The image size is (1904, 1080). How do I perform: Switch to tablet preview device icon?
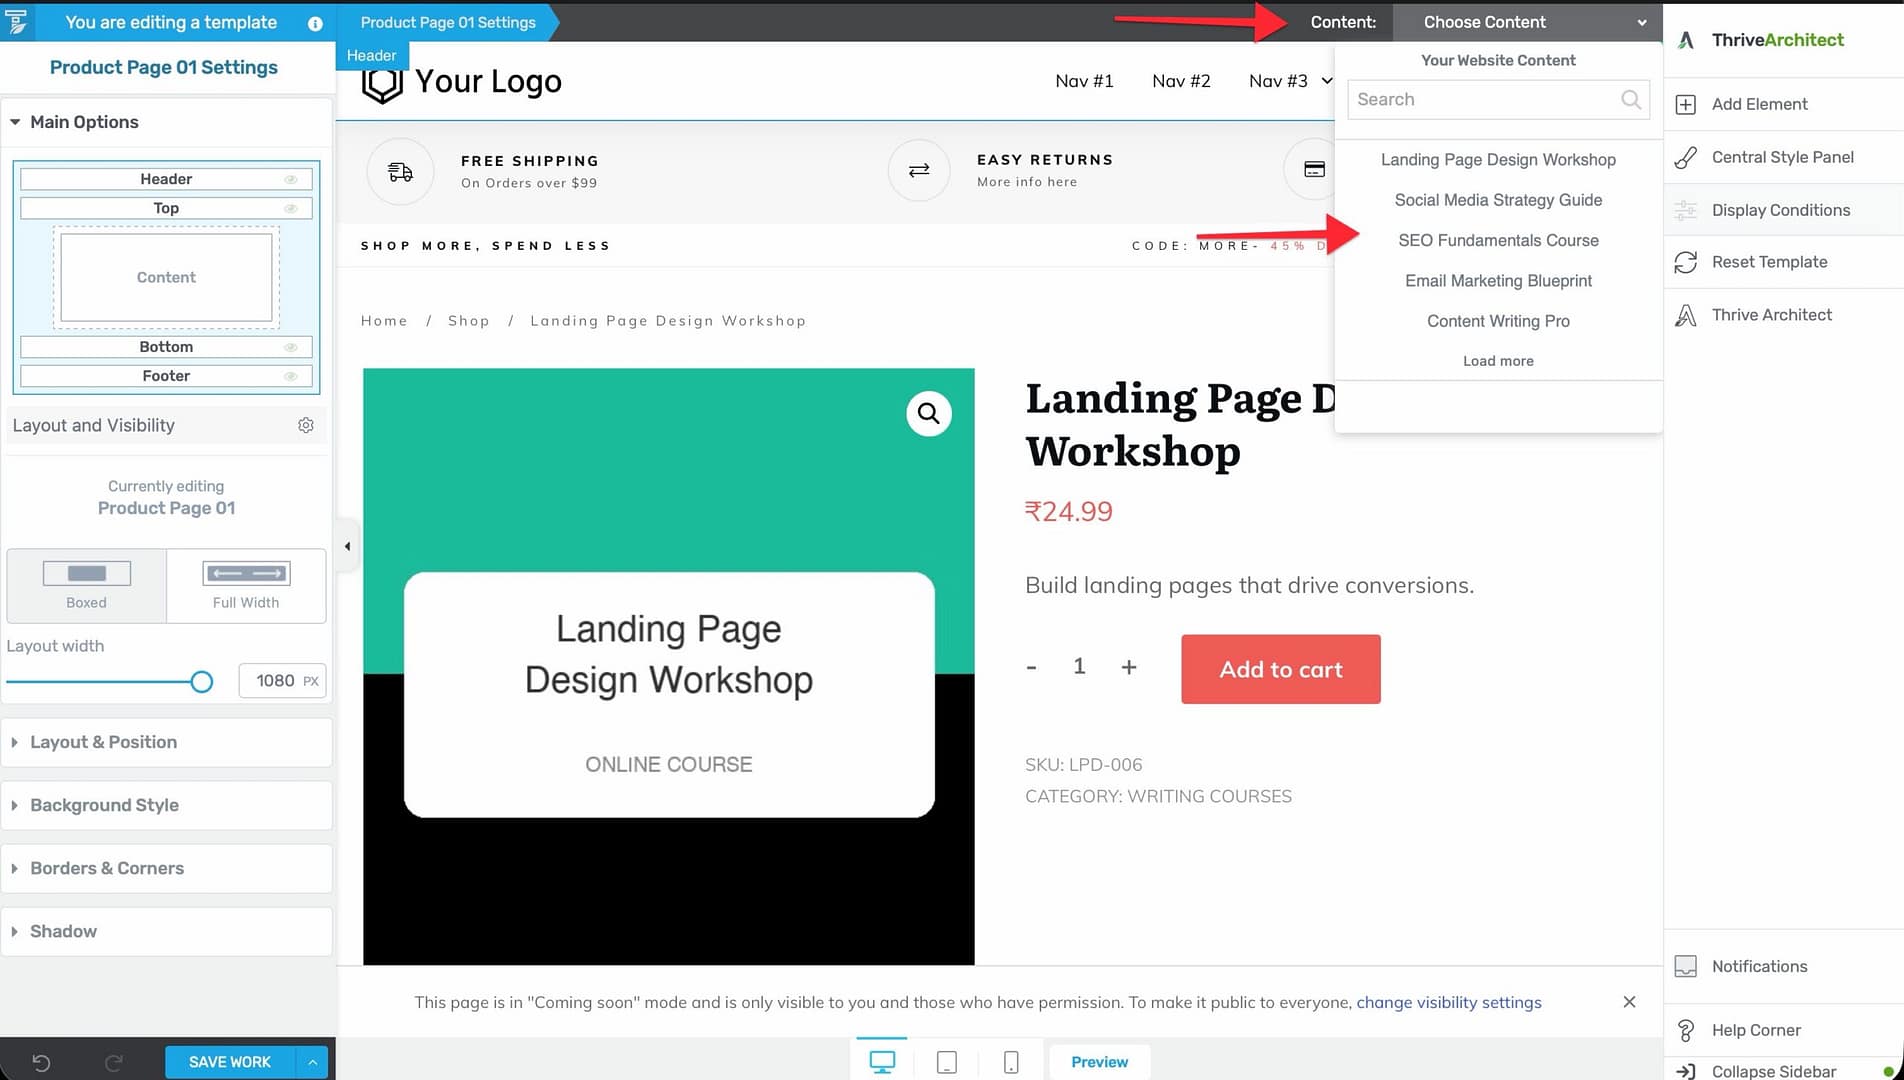pos(946,1062)
